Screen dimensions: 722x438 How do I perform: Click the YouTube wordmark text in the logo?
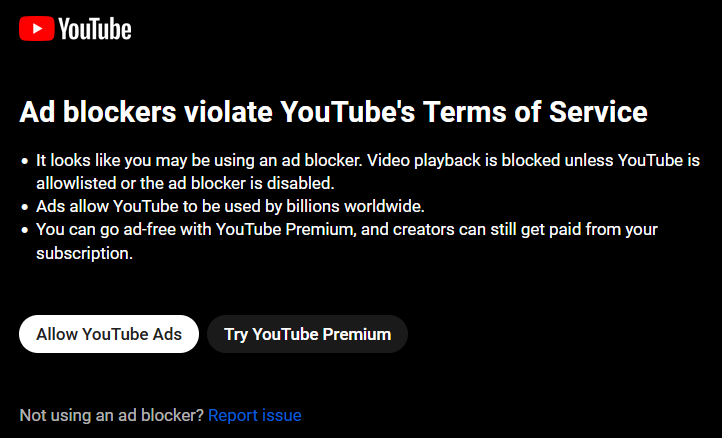(x=95, y=30)
